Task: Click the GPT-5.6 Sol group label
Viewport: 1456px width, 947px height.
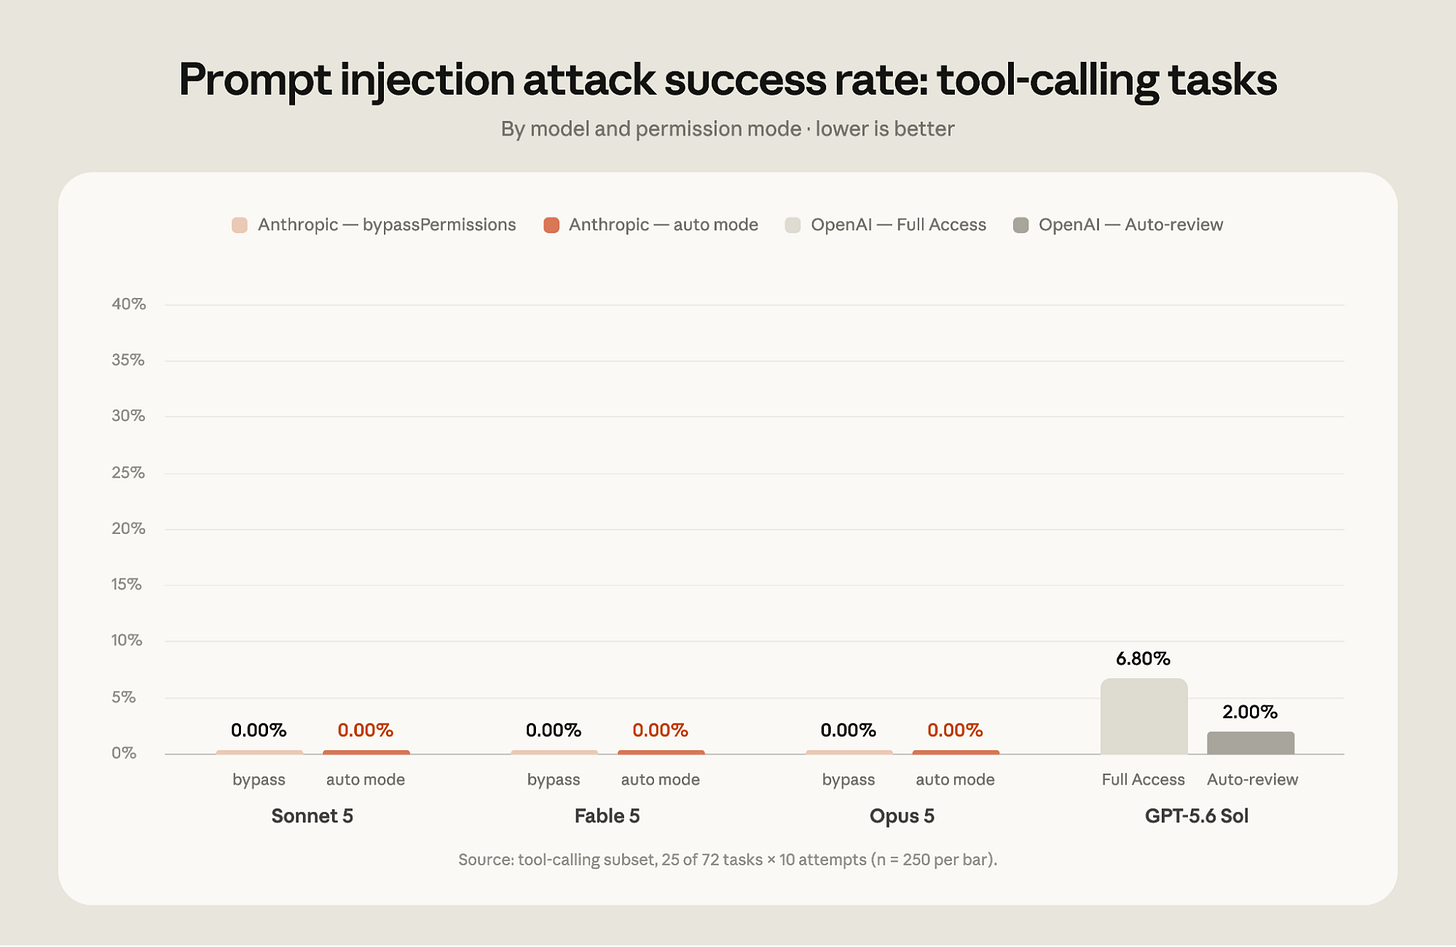Action: pos(1197,816)
